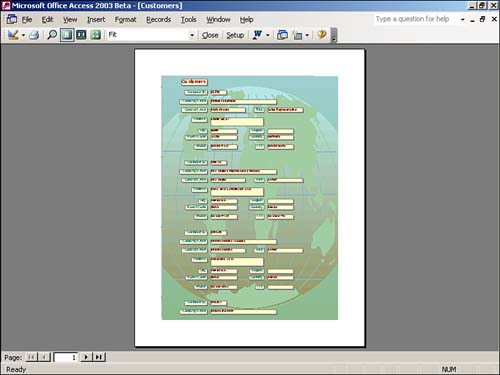Click the Fit zoom input box
500x375 pixels.
[x=148, y=35]
